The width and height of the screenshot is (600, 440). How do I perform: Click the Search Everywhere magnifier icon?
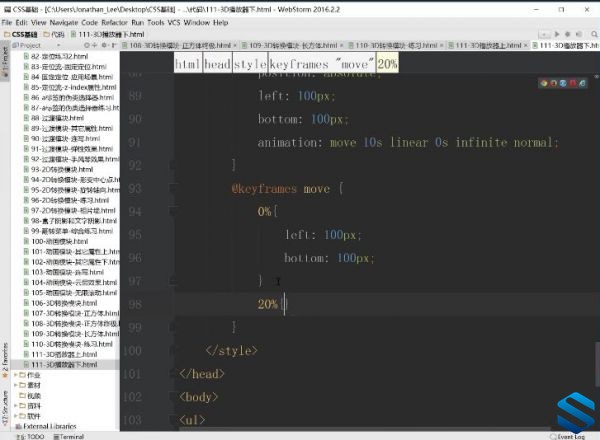point(594,34)
